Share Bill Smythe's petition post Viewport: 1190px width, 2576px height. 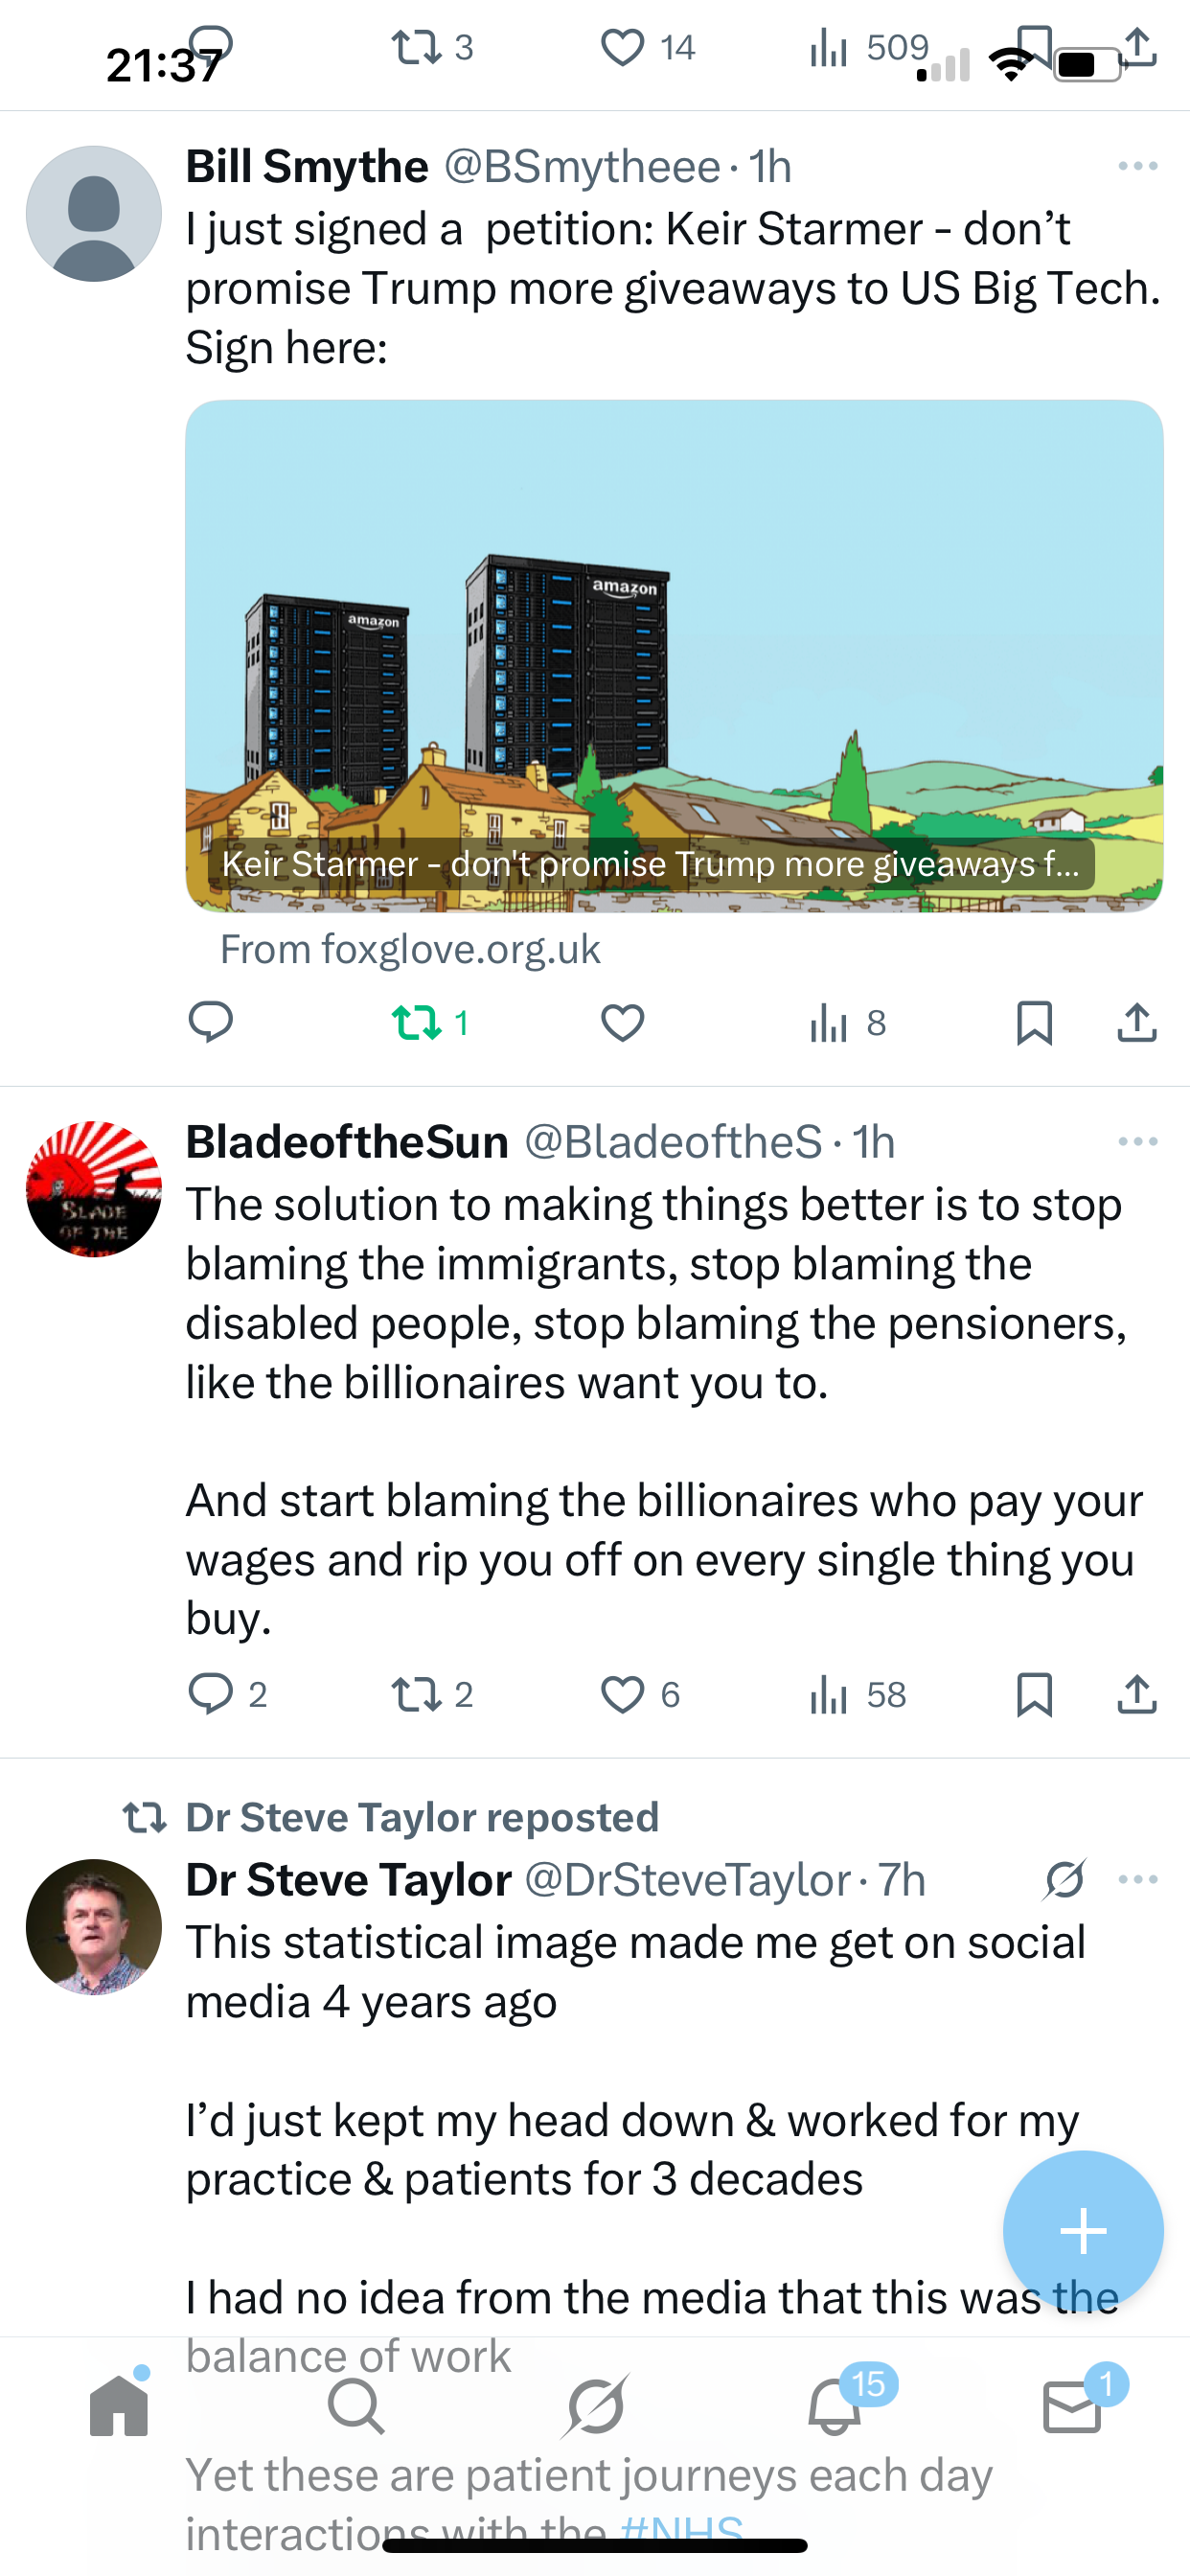(1137, 1022)
